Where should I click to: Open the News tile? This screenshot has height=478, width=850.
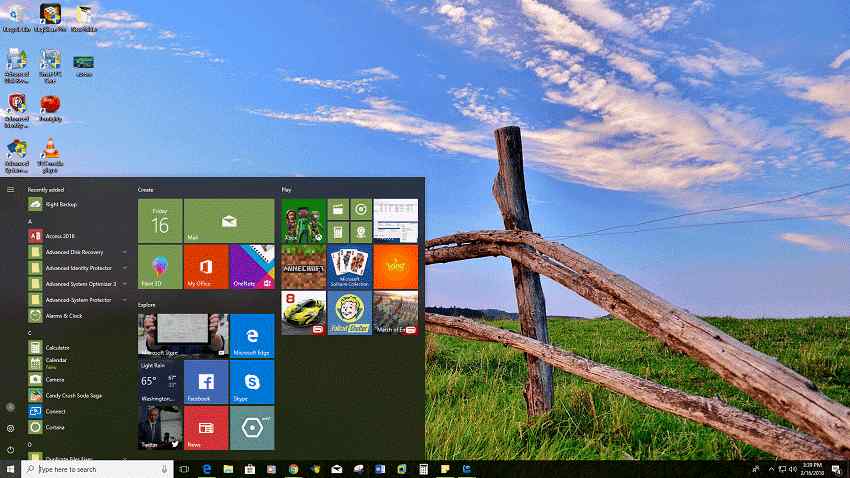206,428
